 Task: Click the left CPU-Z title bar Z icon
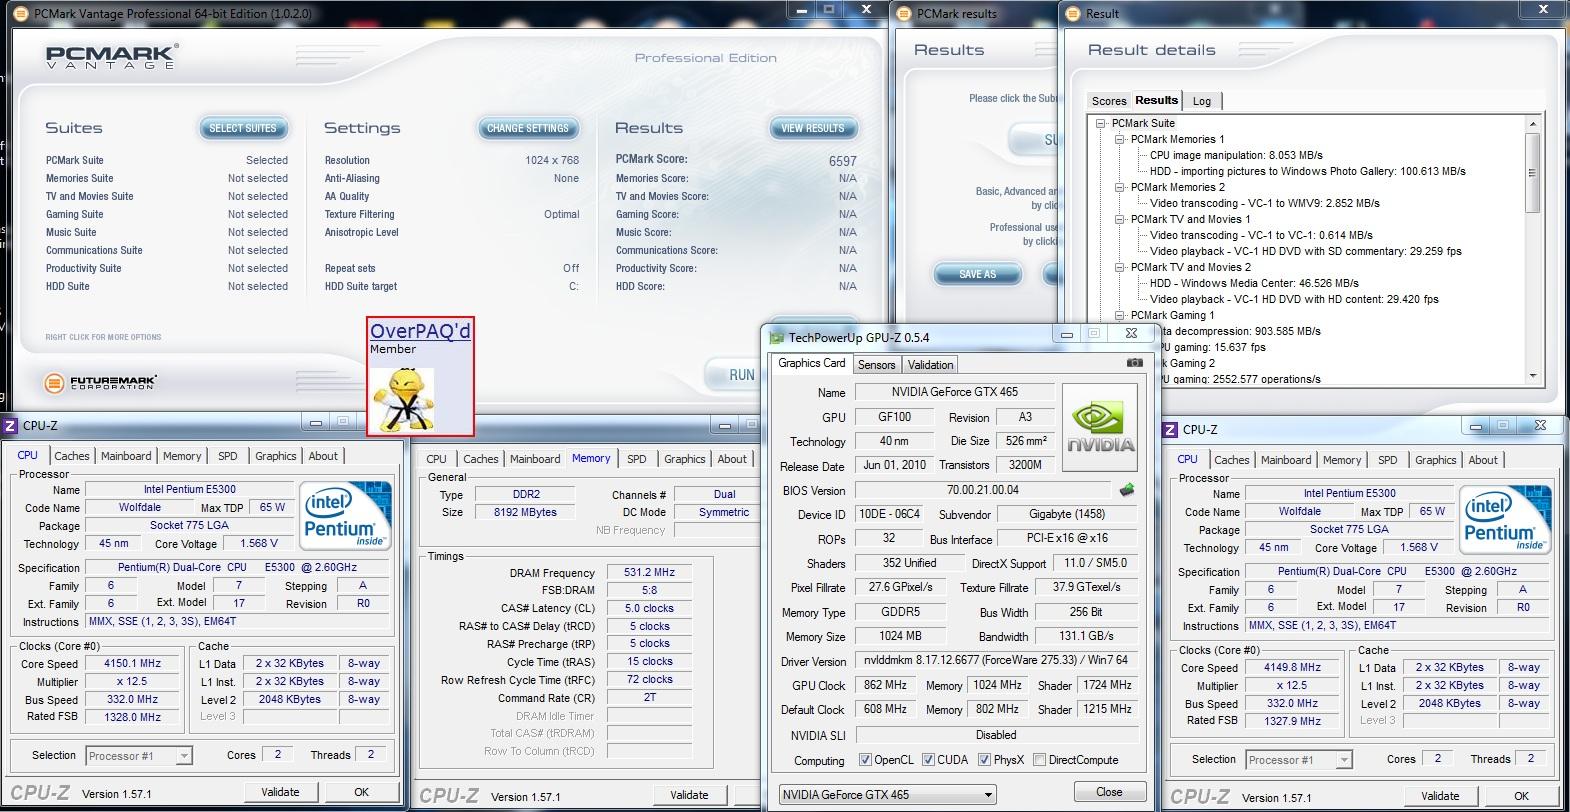click(x=10, y=426)
